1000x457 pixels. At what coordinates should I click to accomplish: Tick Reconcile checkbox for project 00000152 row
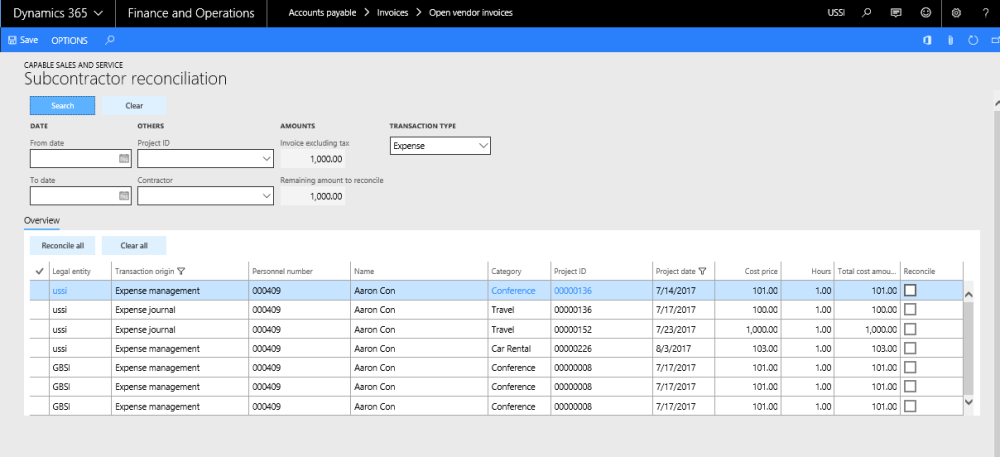[x=909, y=328]
